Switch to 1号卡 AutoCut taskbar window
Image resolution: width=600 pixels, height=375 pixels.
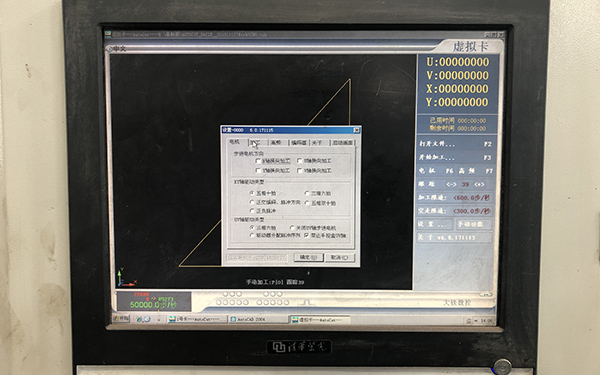tap(197, 319)
